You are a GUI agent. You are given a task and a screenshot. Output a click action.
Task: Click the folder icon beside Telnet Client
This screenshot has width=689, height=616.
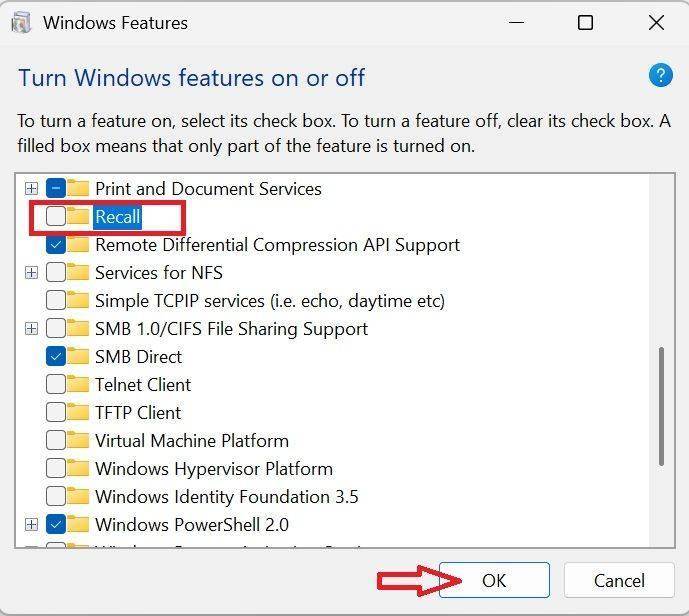pyautogui.click(x=78, y=384)
